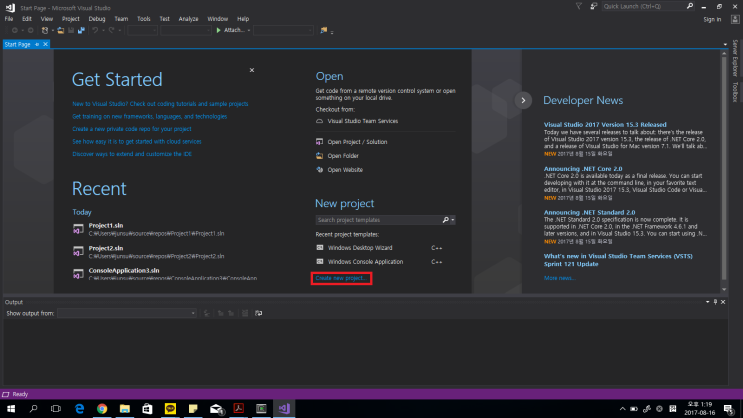Click the Save All toolbar icon
The image size is (743, 418).
(81, 30)
